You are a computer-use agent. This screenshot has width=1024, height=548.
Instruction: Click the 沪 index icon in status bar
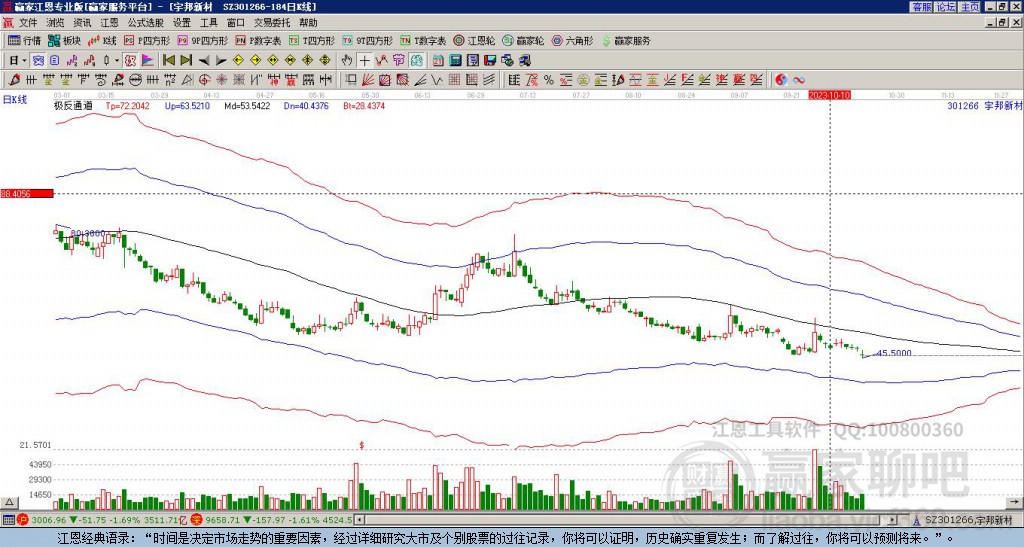23,520
